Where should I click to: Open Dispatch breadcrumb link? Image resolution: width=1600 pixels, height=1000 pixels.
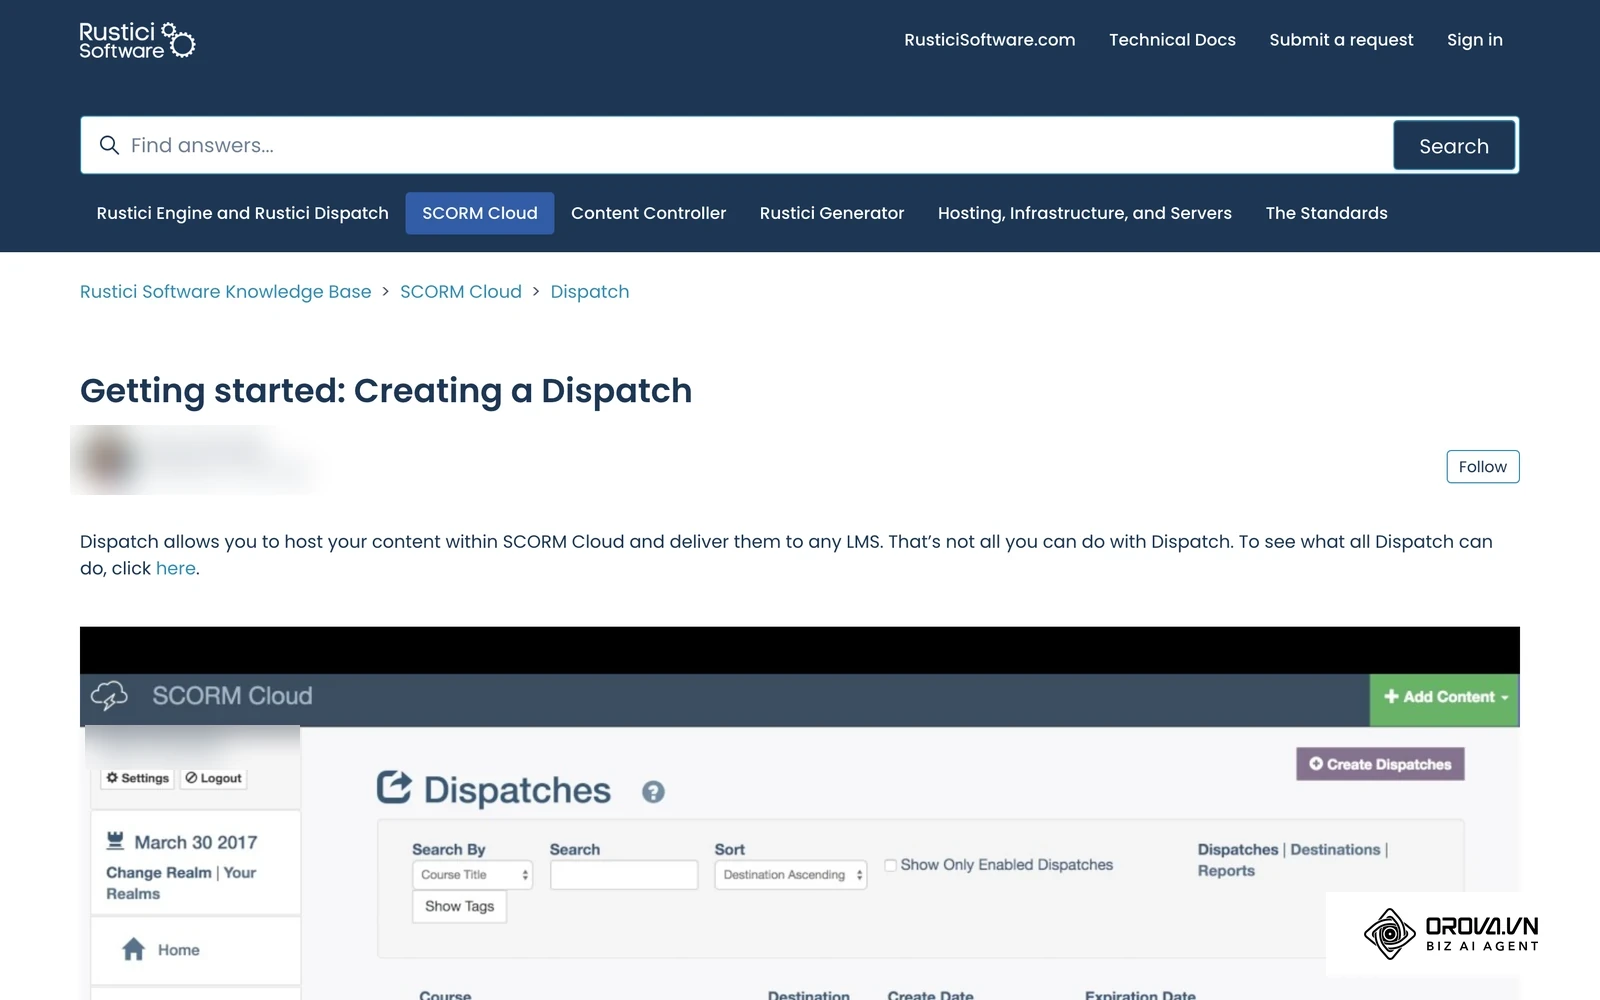pos(590,292)
